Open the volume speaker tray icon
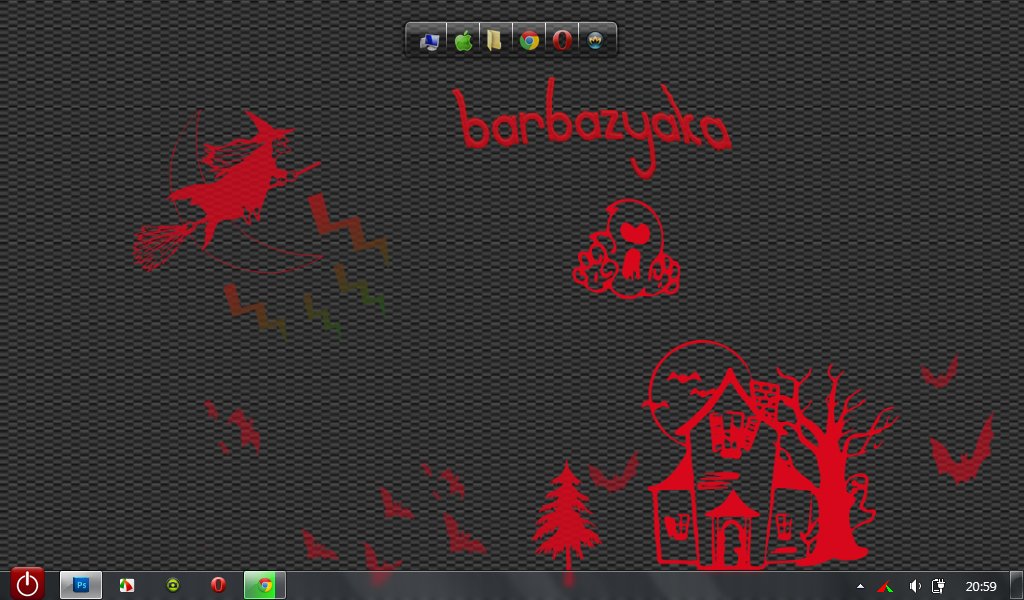 click(915, 586)
